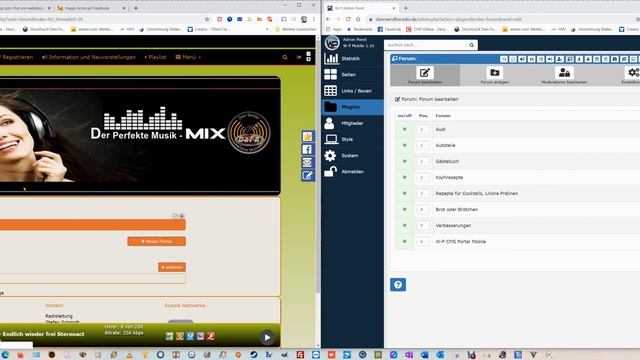
Task: Click Abmelden to log out
Action: pos(352,171)
